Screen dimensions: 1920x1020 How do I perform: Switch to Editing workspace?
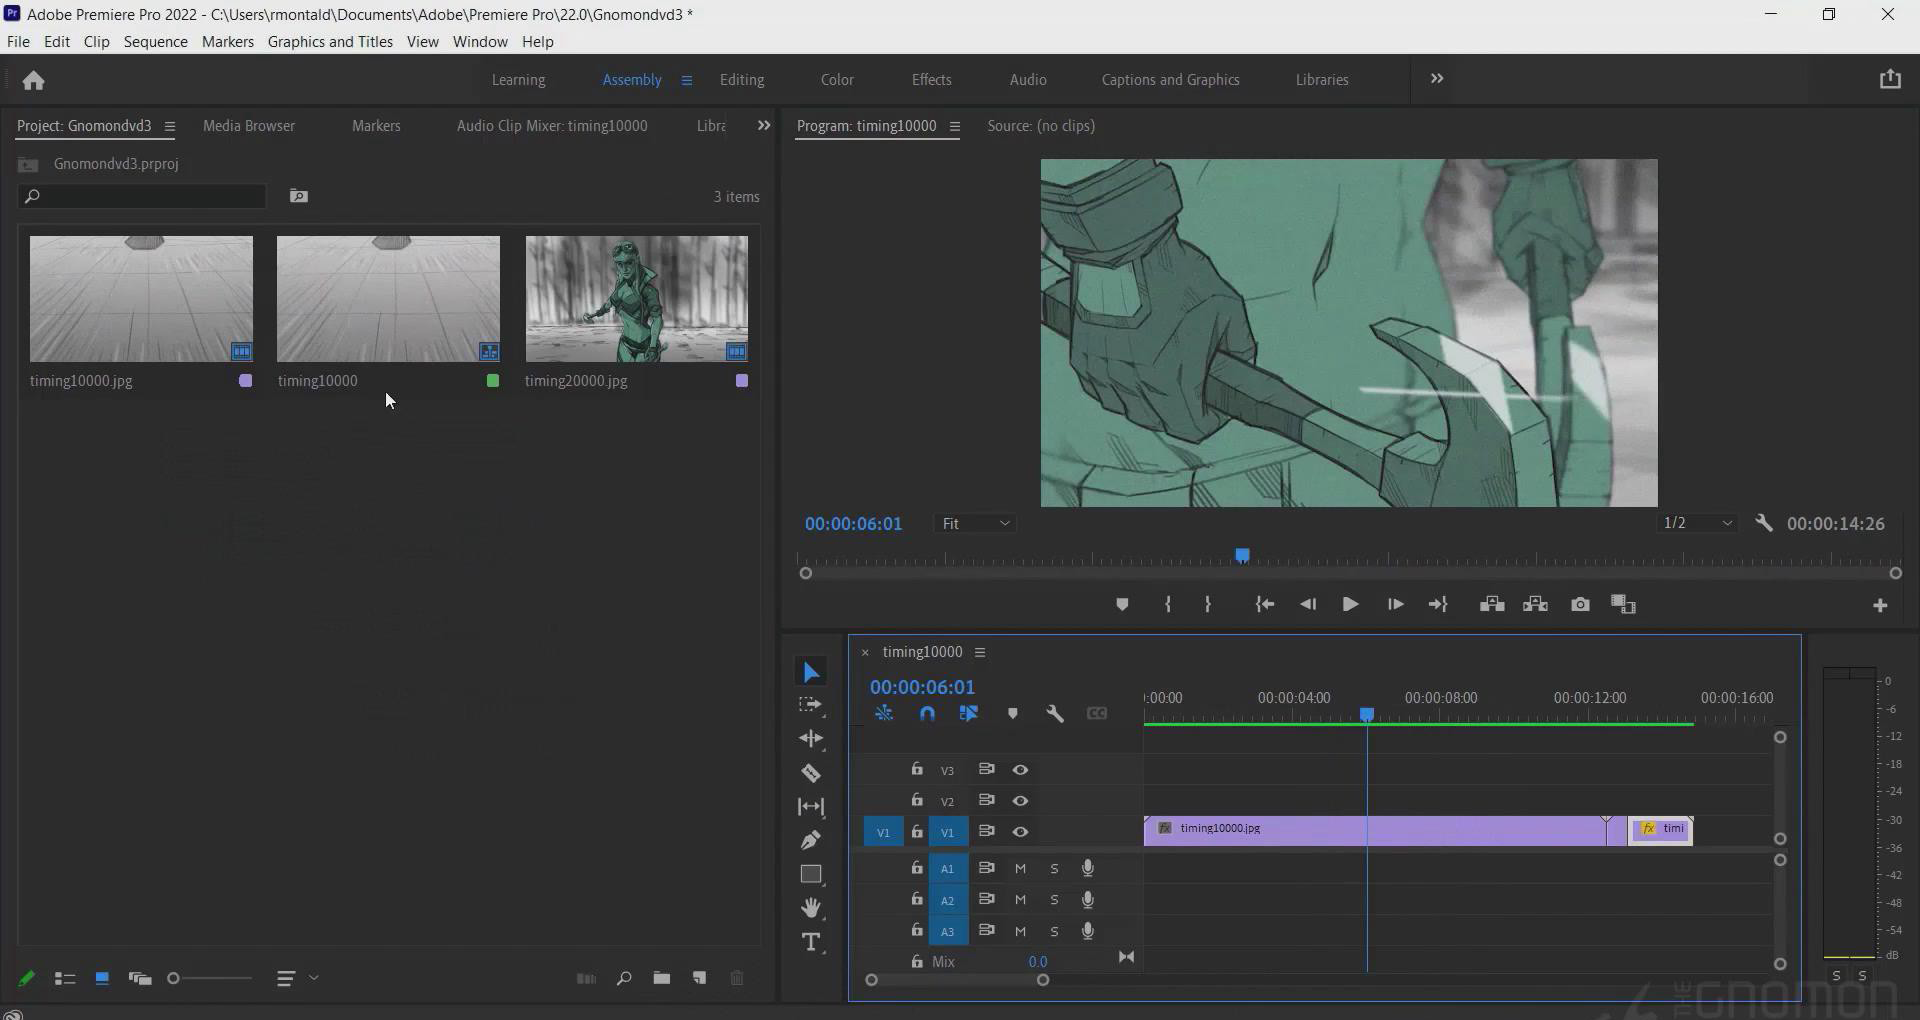click(742, 79)
